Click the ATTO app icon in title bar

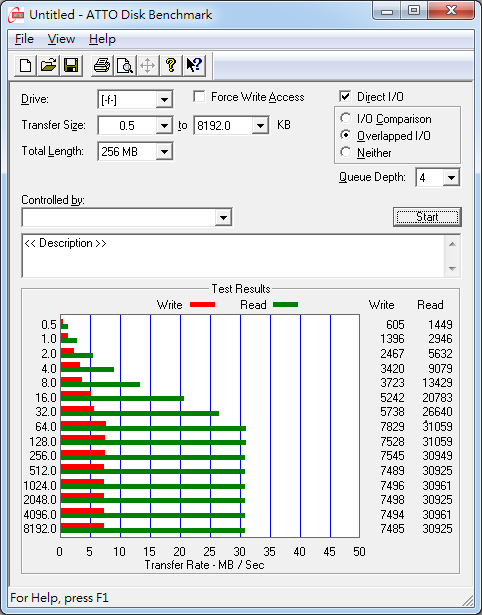point(16,15)
